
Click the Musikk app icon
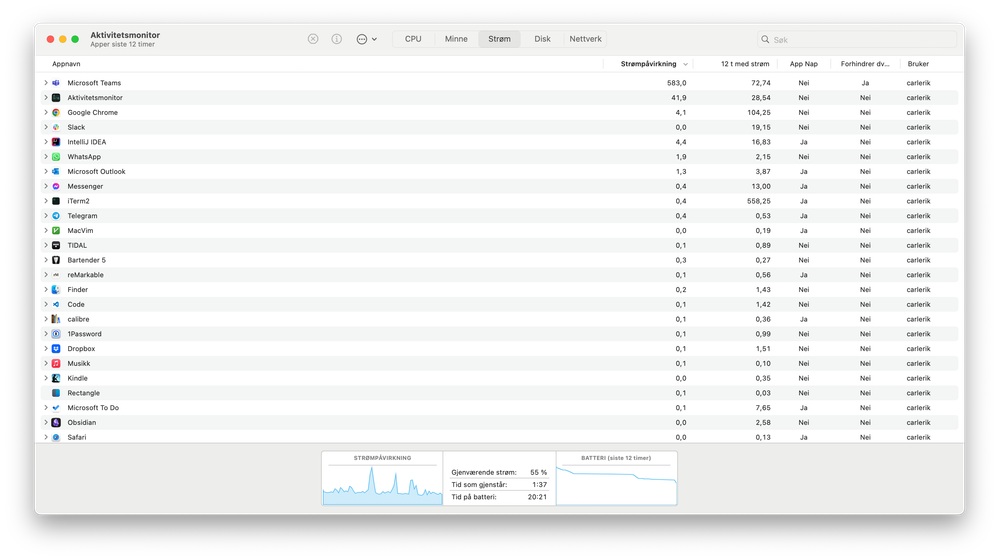(56, 363)
